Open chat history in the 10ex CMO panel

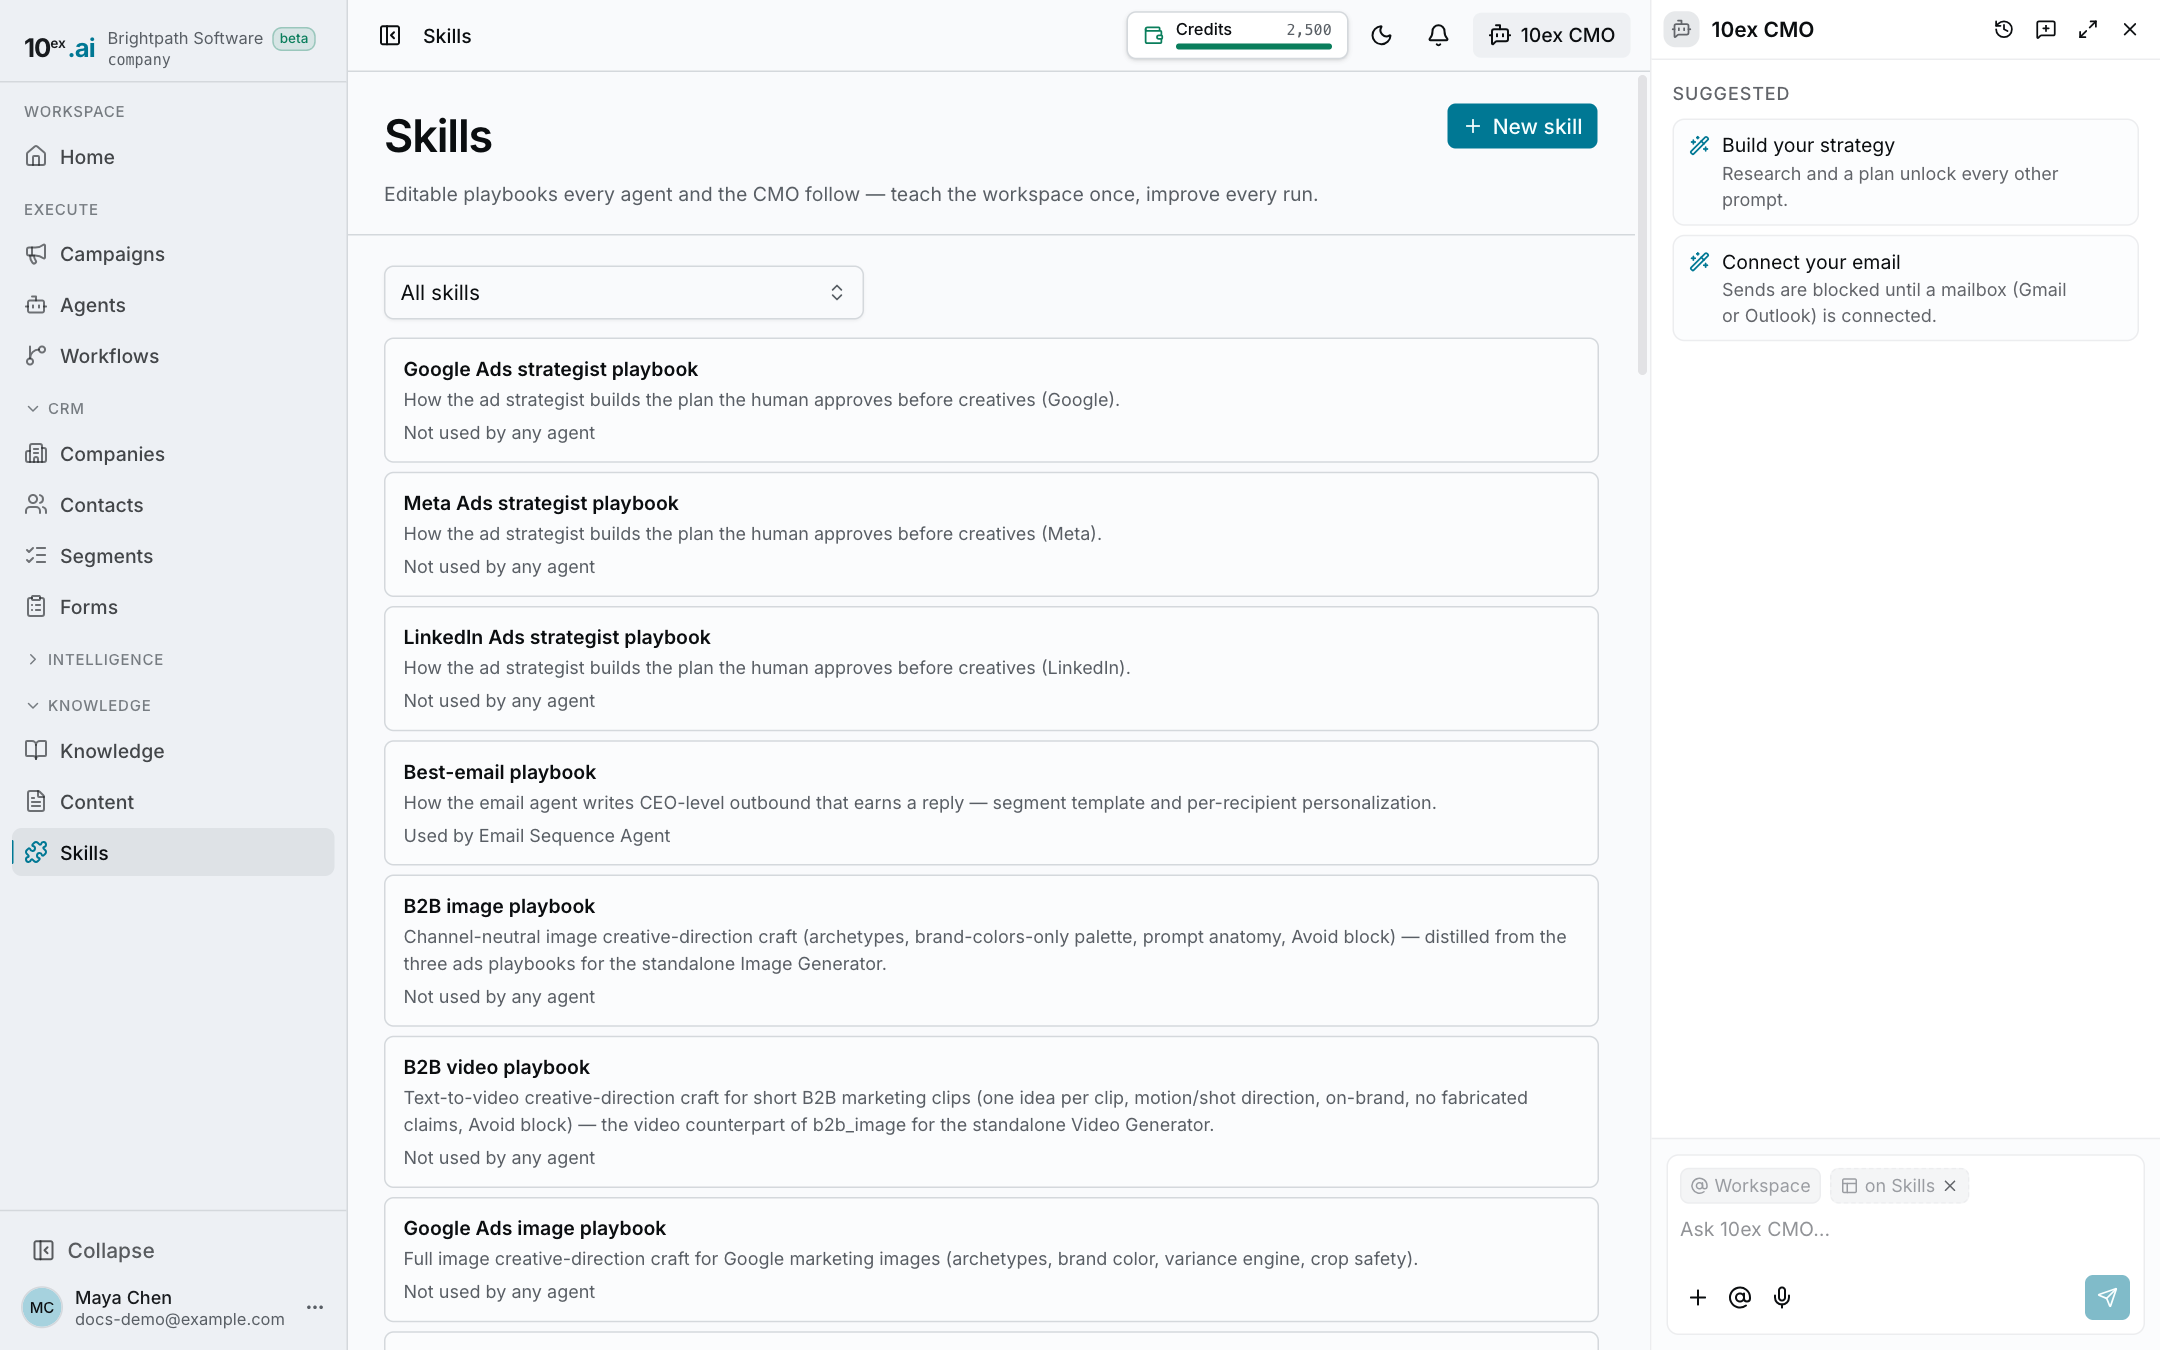(2003, 30)
